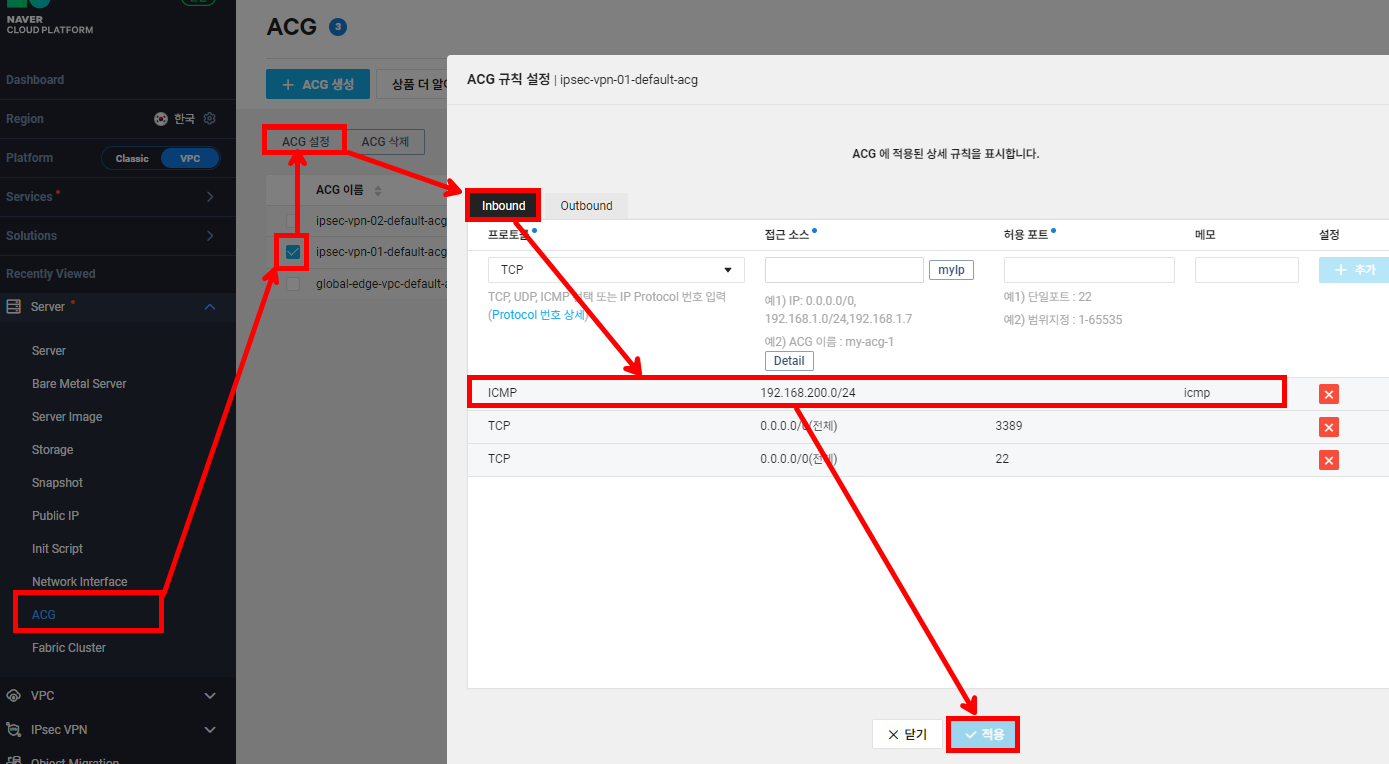Viewport: 1389px width, 764px height.
Task: Go to Fabric Cluster submenu item
Action: [x=69, y=648]
